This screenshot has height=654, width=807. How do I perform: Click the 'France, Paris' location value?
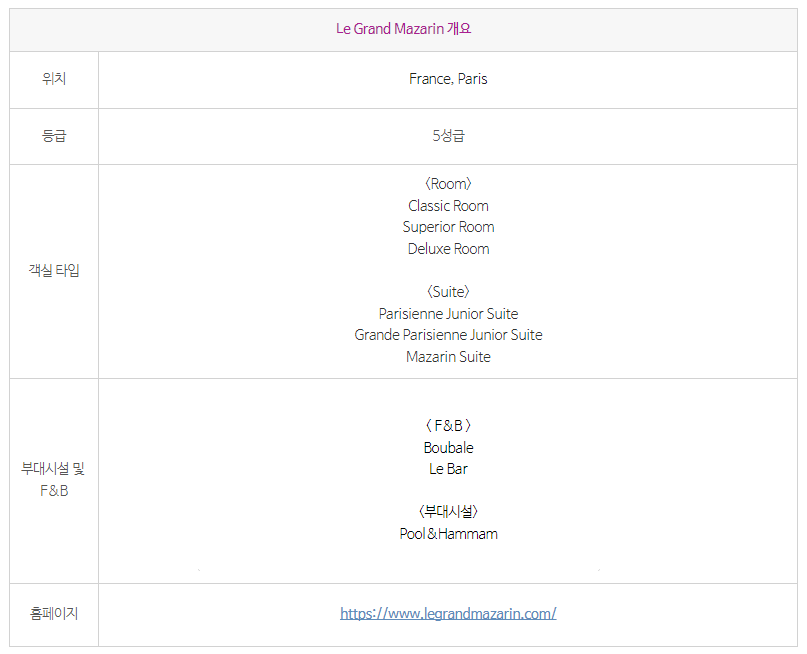448,79
